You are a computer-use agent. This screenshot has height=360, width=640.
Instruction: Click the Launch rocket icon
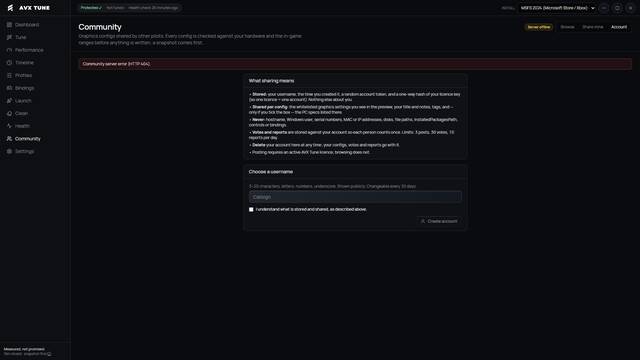9,101
